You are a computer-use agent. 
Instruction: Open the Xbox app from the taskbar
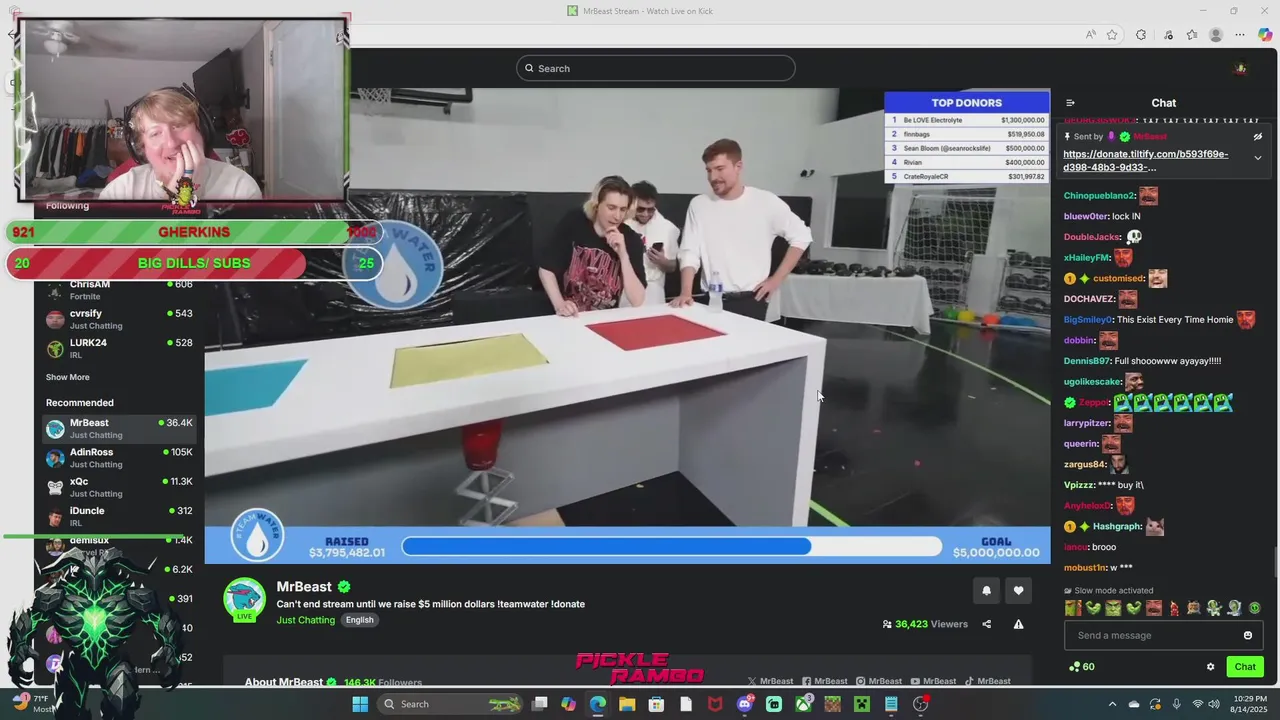pyautogui.click(x=803, y=704)
